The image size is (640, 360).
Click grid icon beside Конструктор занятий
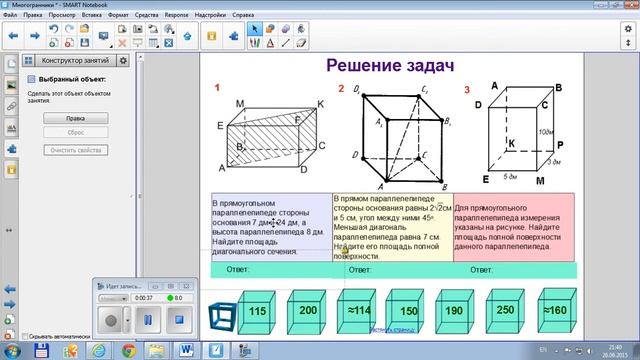click(28, 61)
